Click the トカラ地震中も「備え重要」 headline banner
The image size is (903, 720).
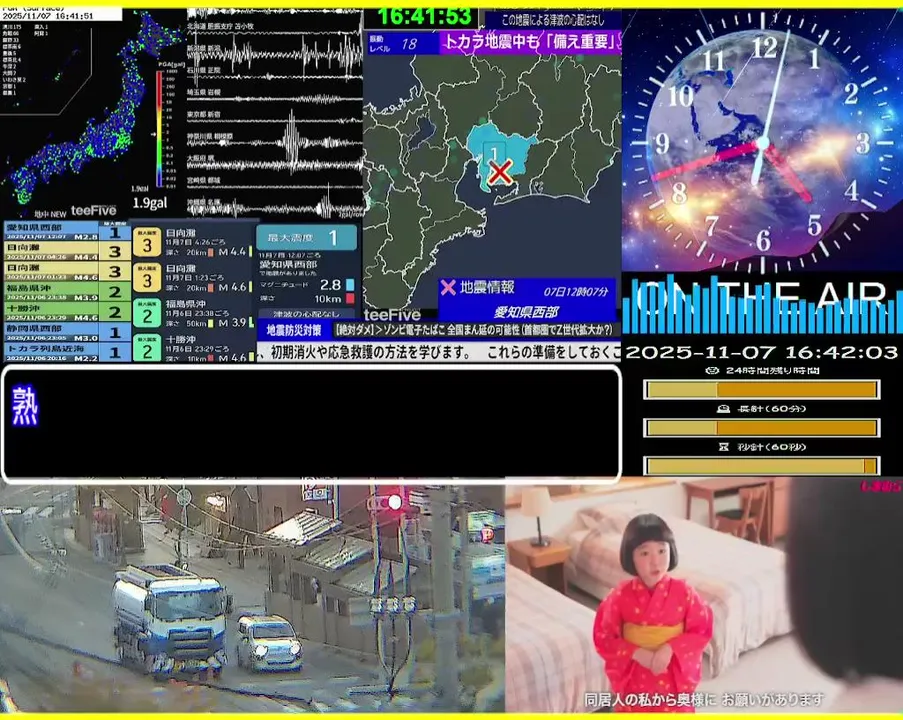point(531,41)
